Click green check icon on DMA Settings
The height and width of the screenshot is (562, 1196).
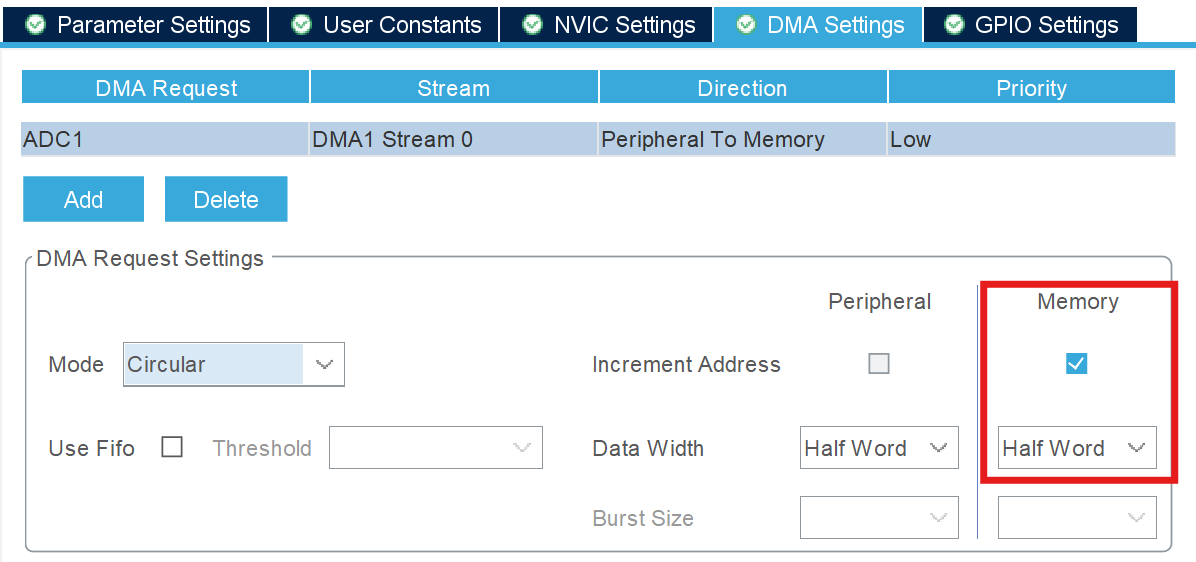(x=746, y=24)
